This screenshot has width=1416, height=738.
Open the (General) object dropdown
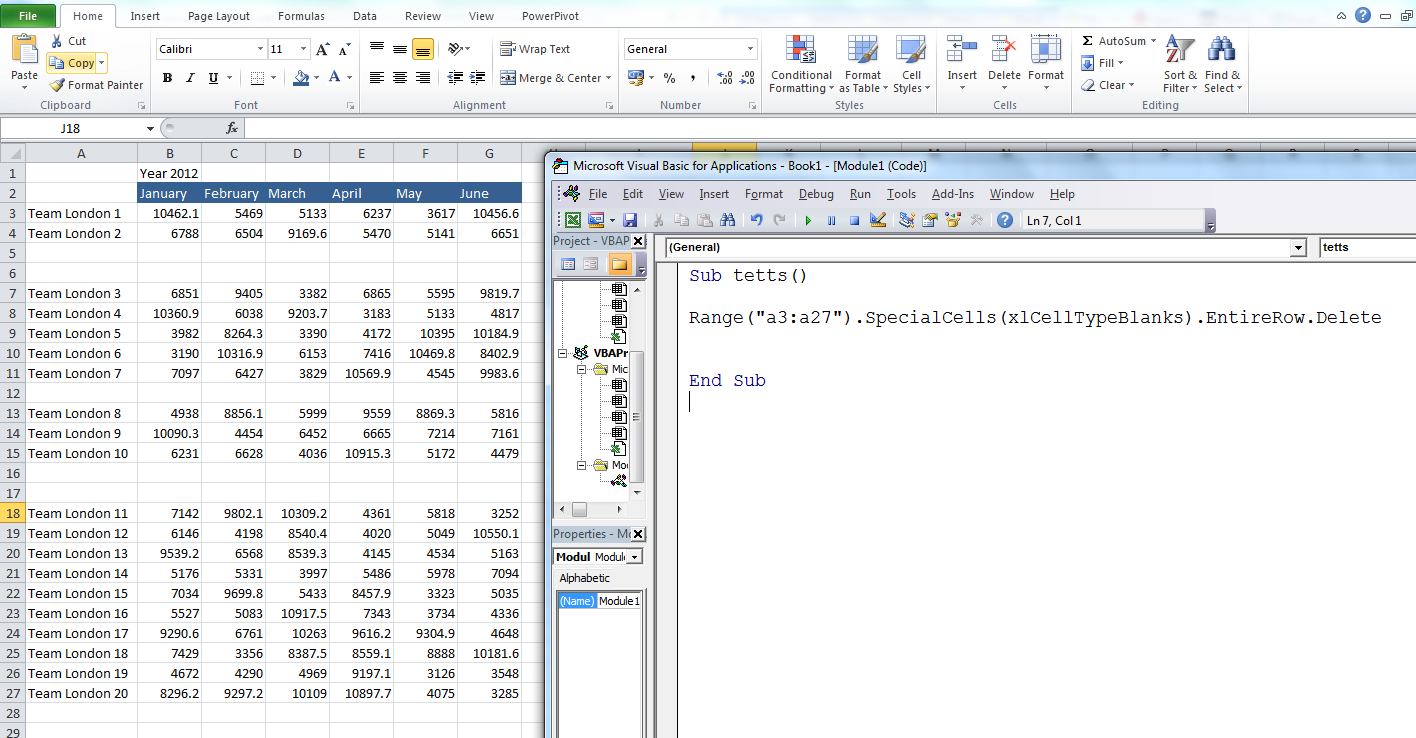tap(984, 247)
